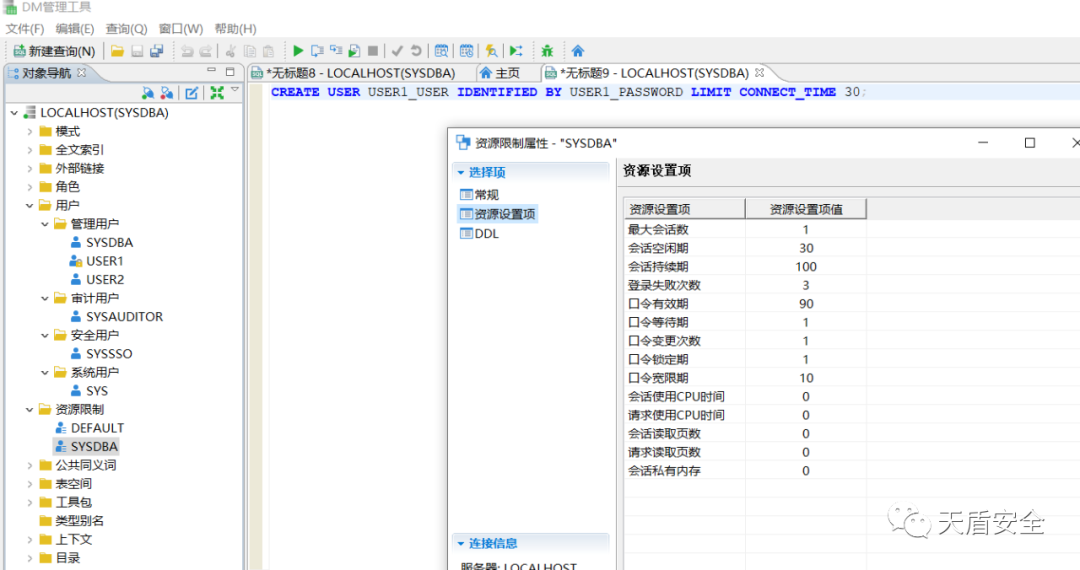Click the 最大会话数 value cell
The image size is (1080, 570).
[x=805, y=230]
